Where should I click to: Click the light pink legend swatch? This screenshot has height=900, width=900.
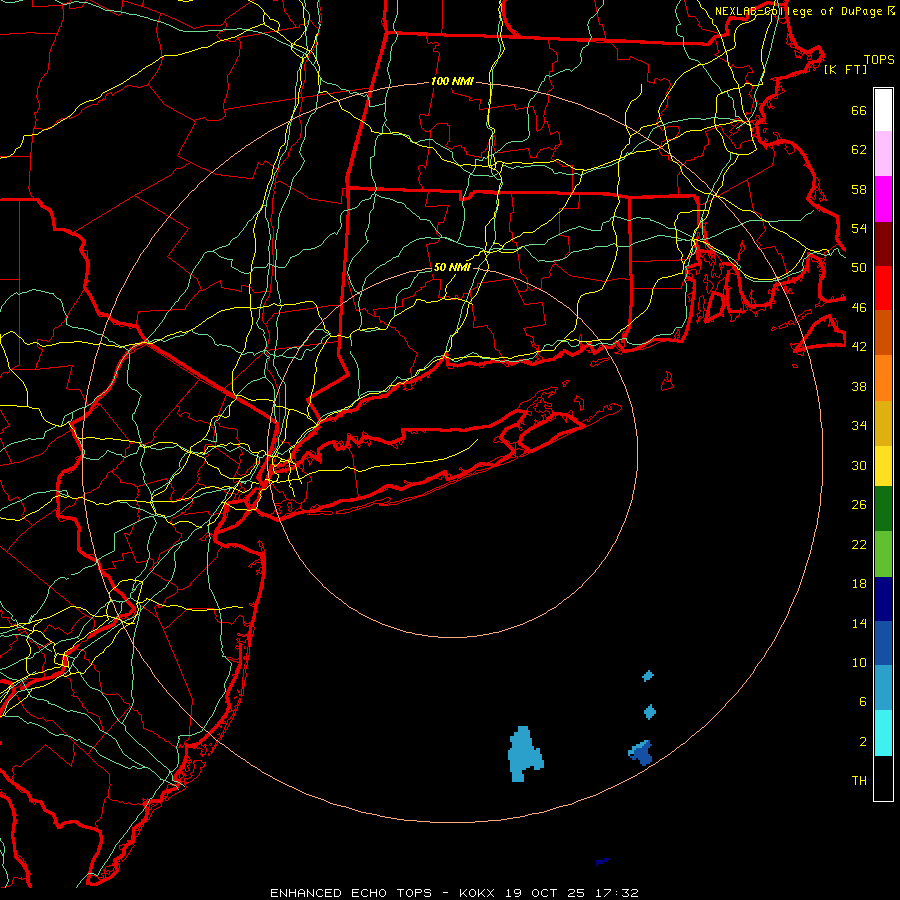coord(883,154)
